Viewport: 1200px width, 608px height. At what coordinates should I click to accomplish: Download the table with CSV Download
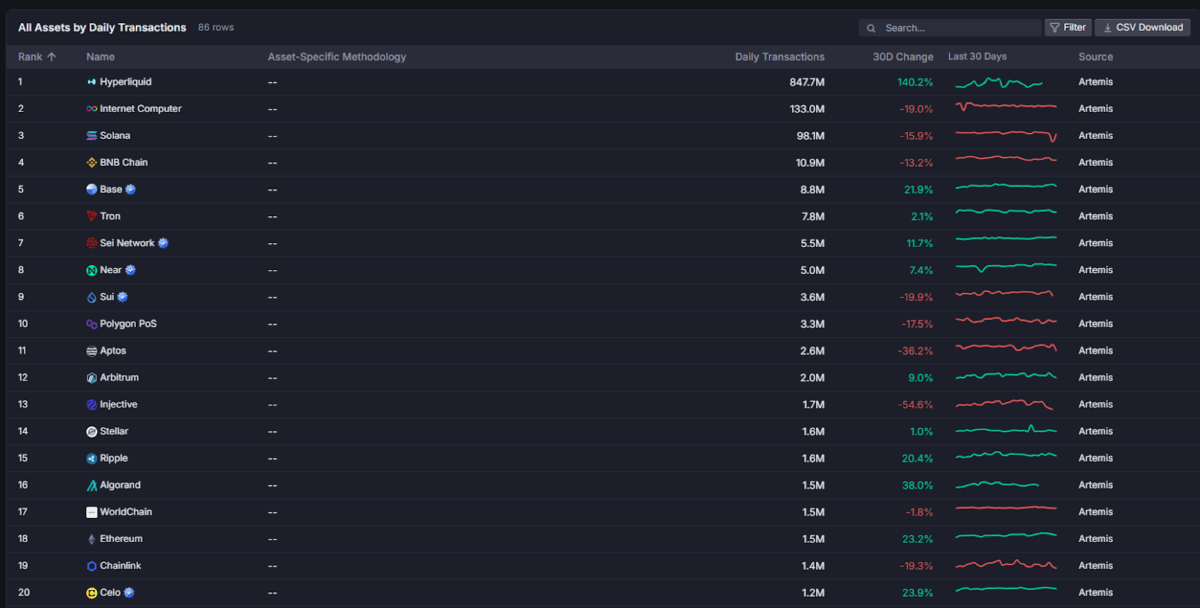click(x=1143, y=28)
